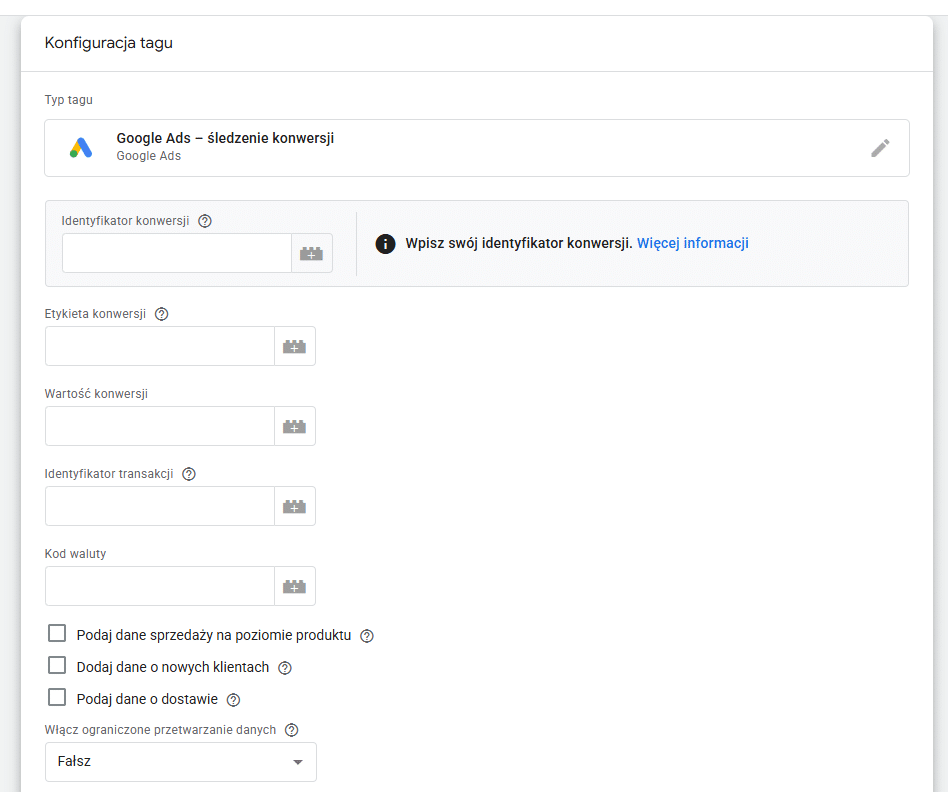Check Dodaj dane o nowych klientach
This screenshot has width=948, height=792.
tap(57, 666)
